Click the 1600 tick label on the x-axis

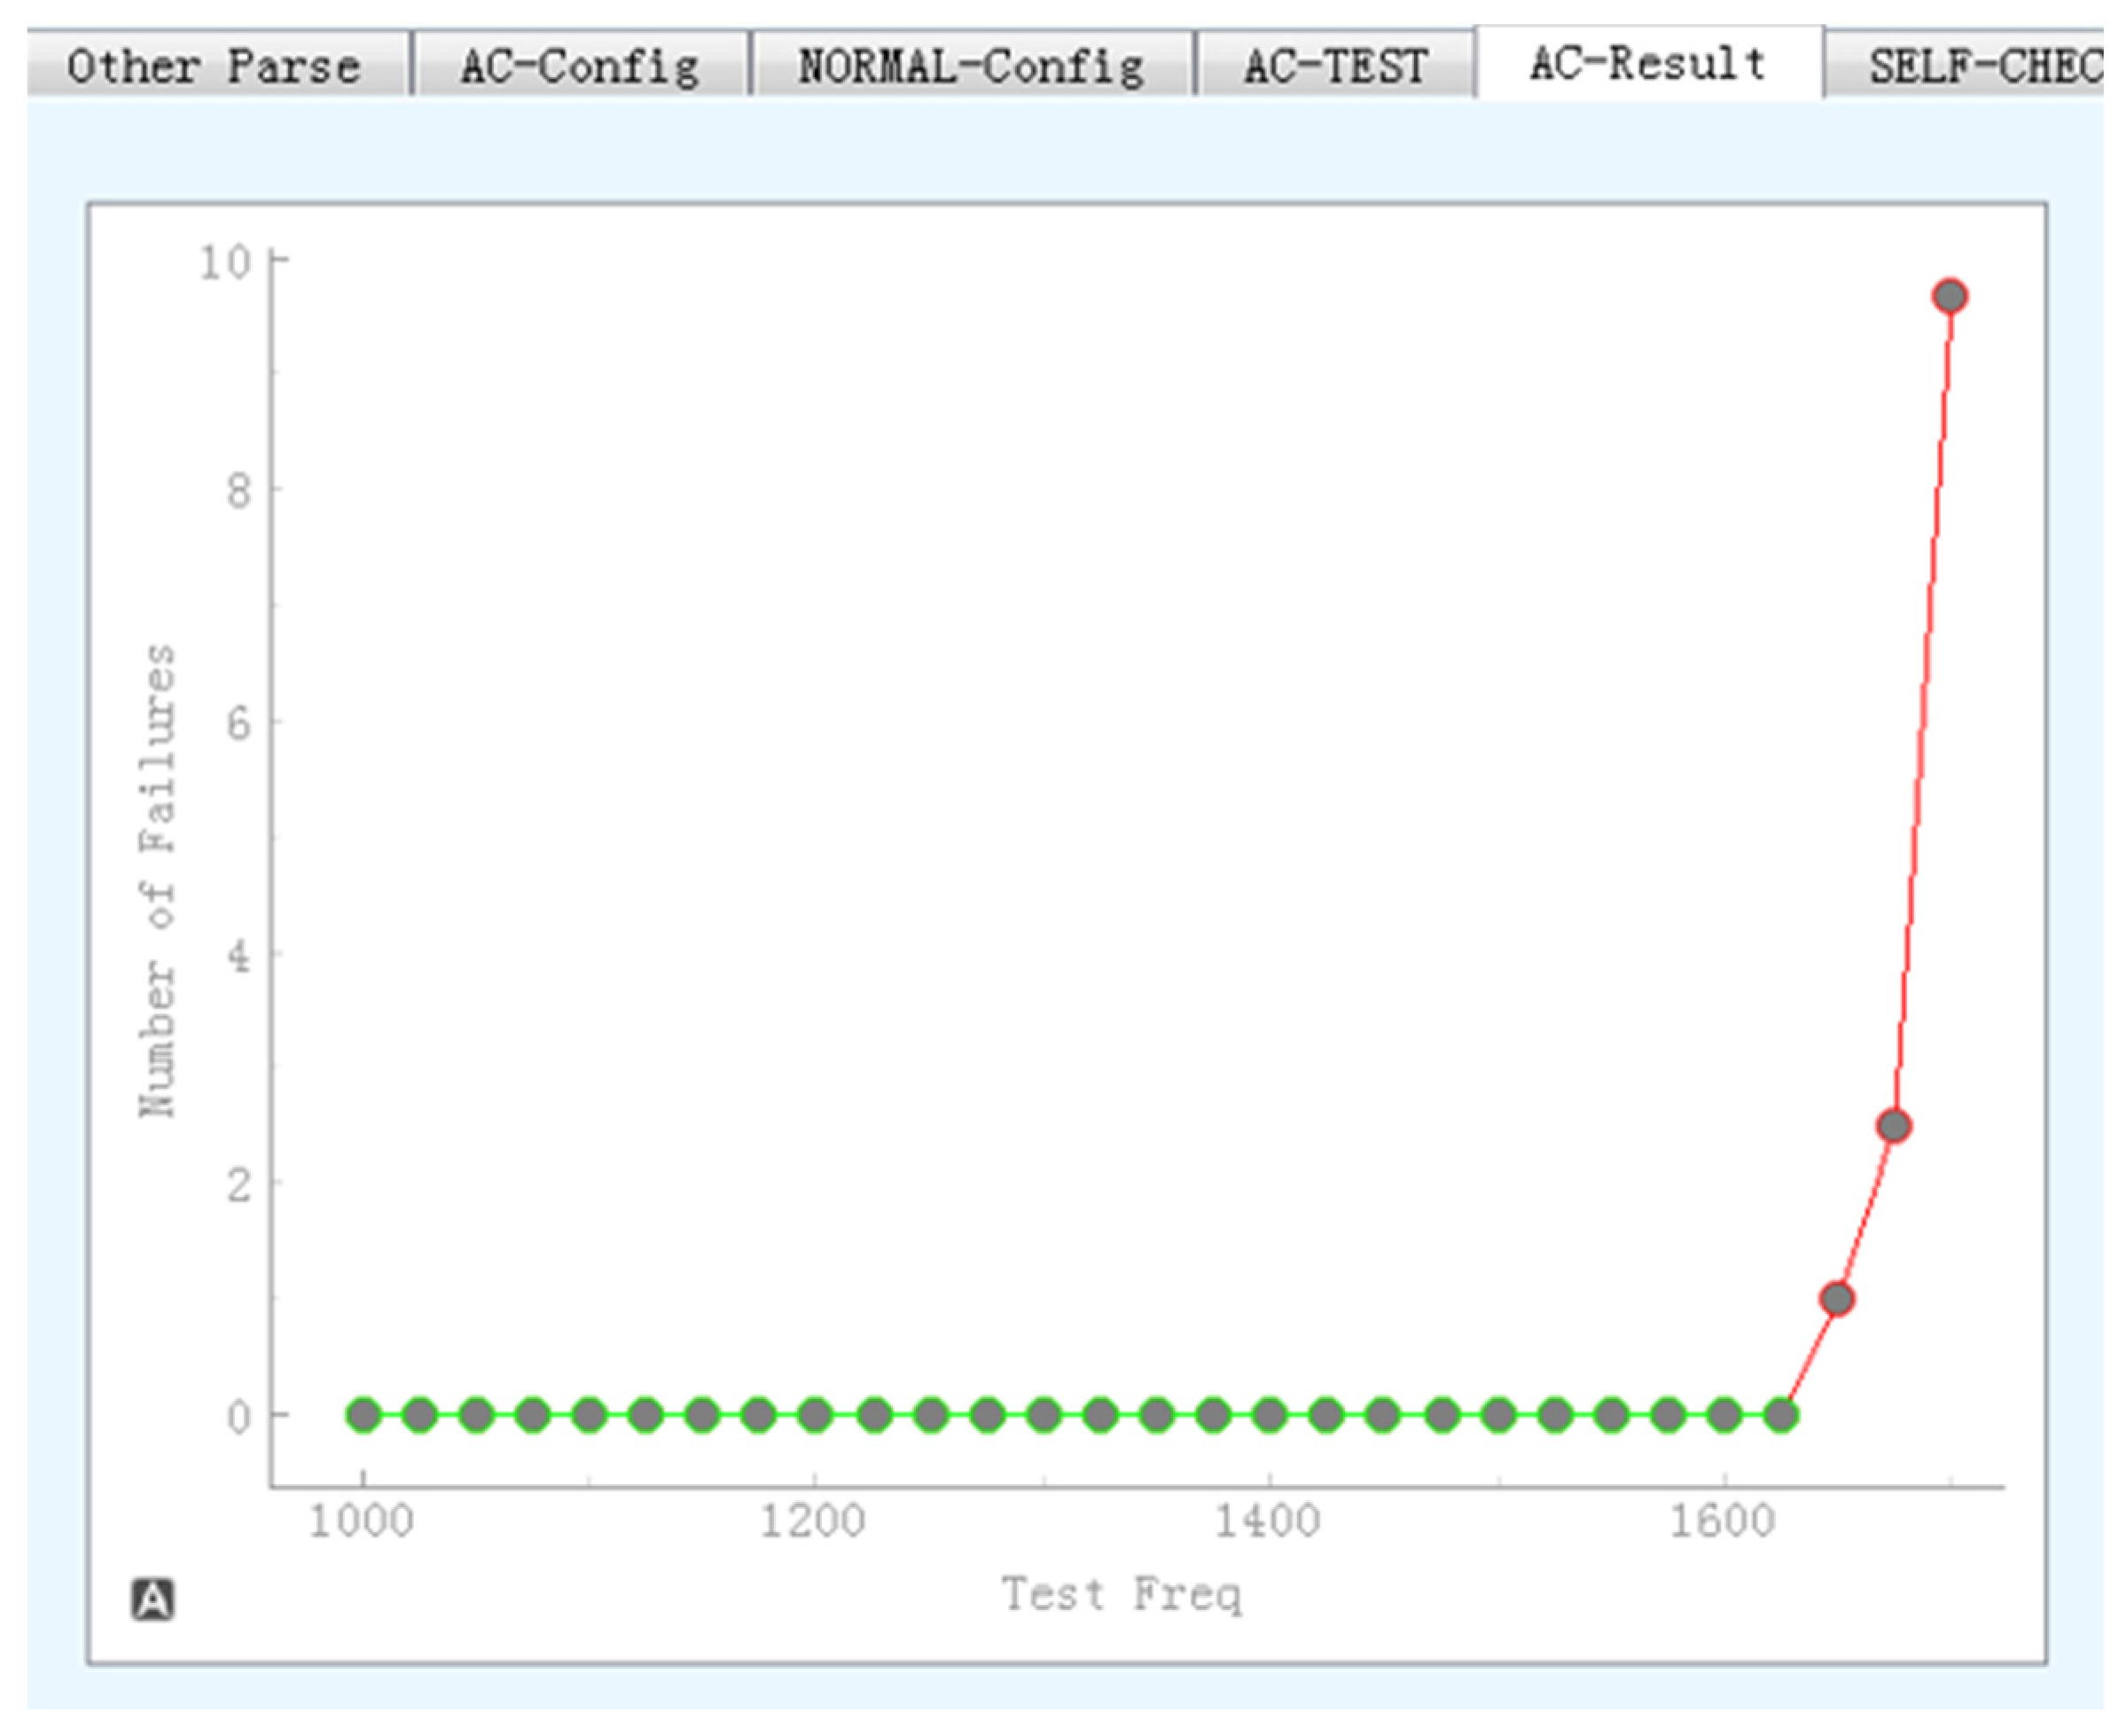tap(1722, 1522)
